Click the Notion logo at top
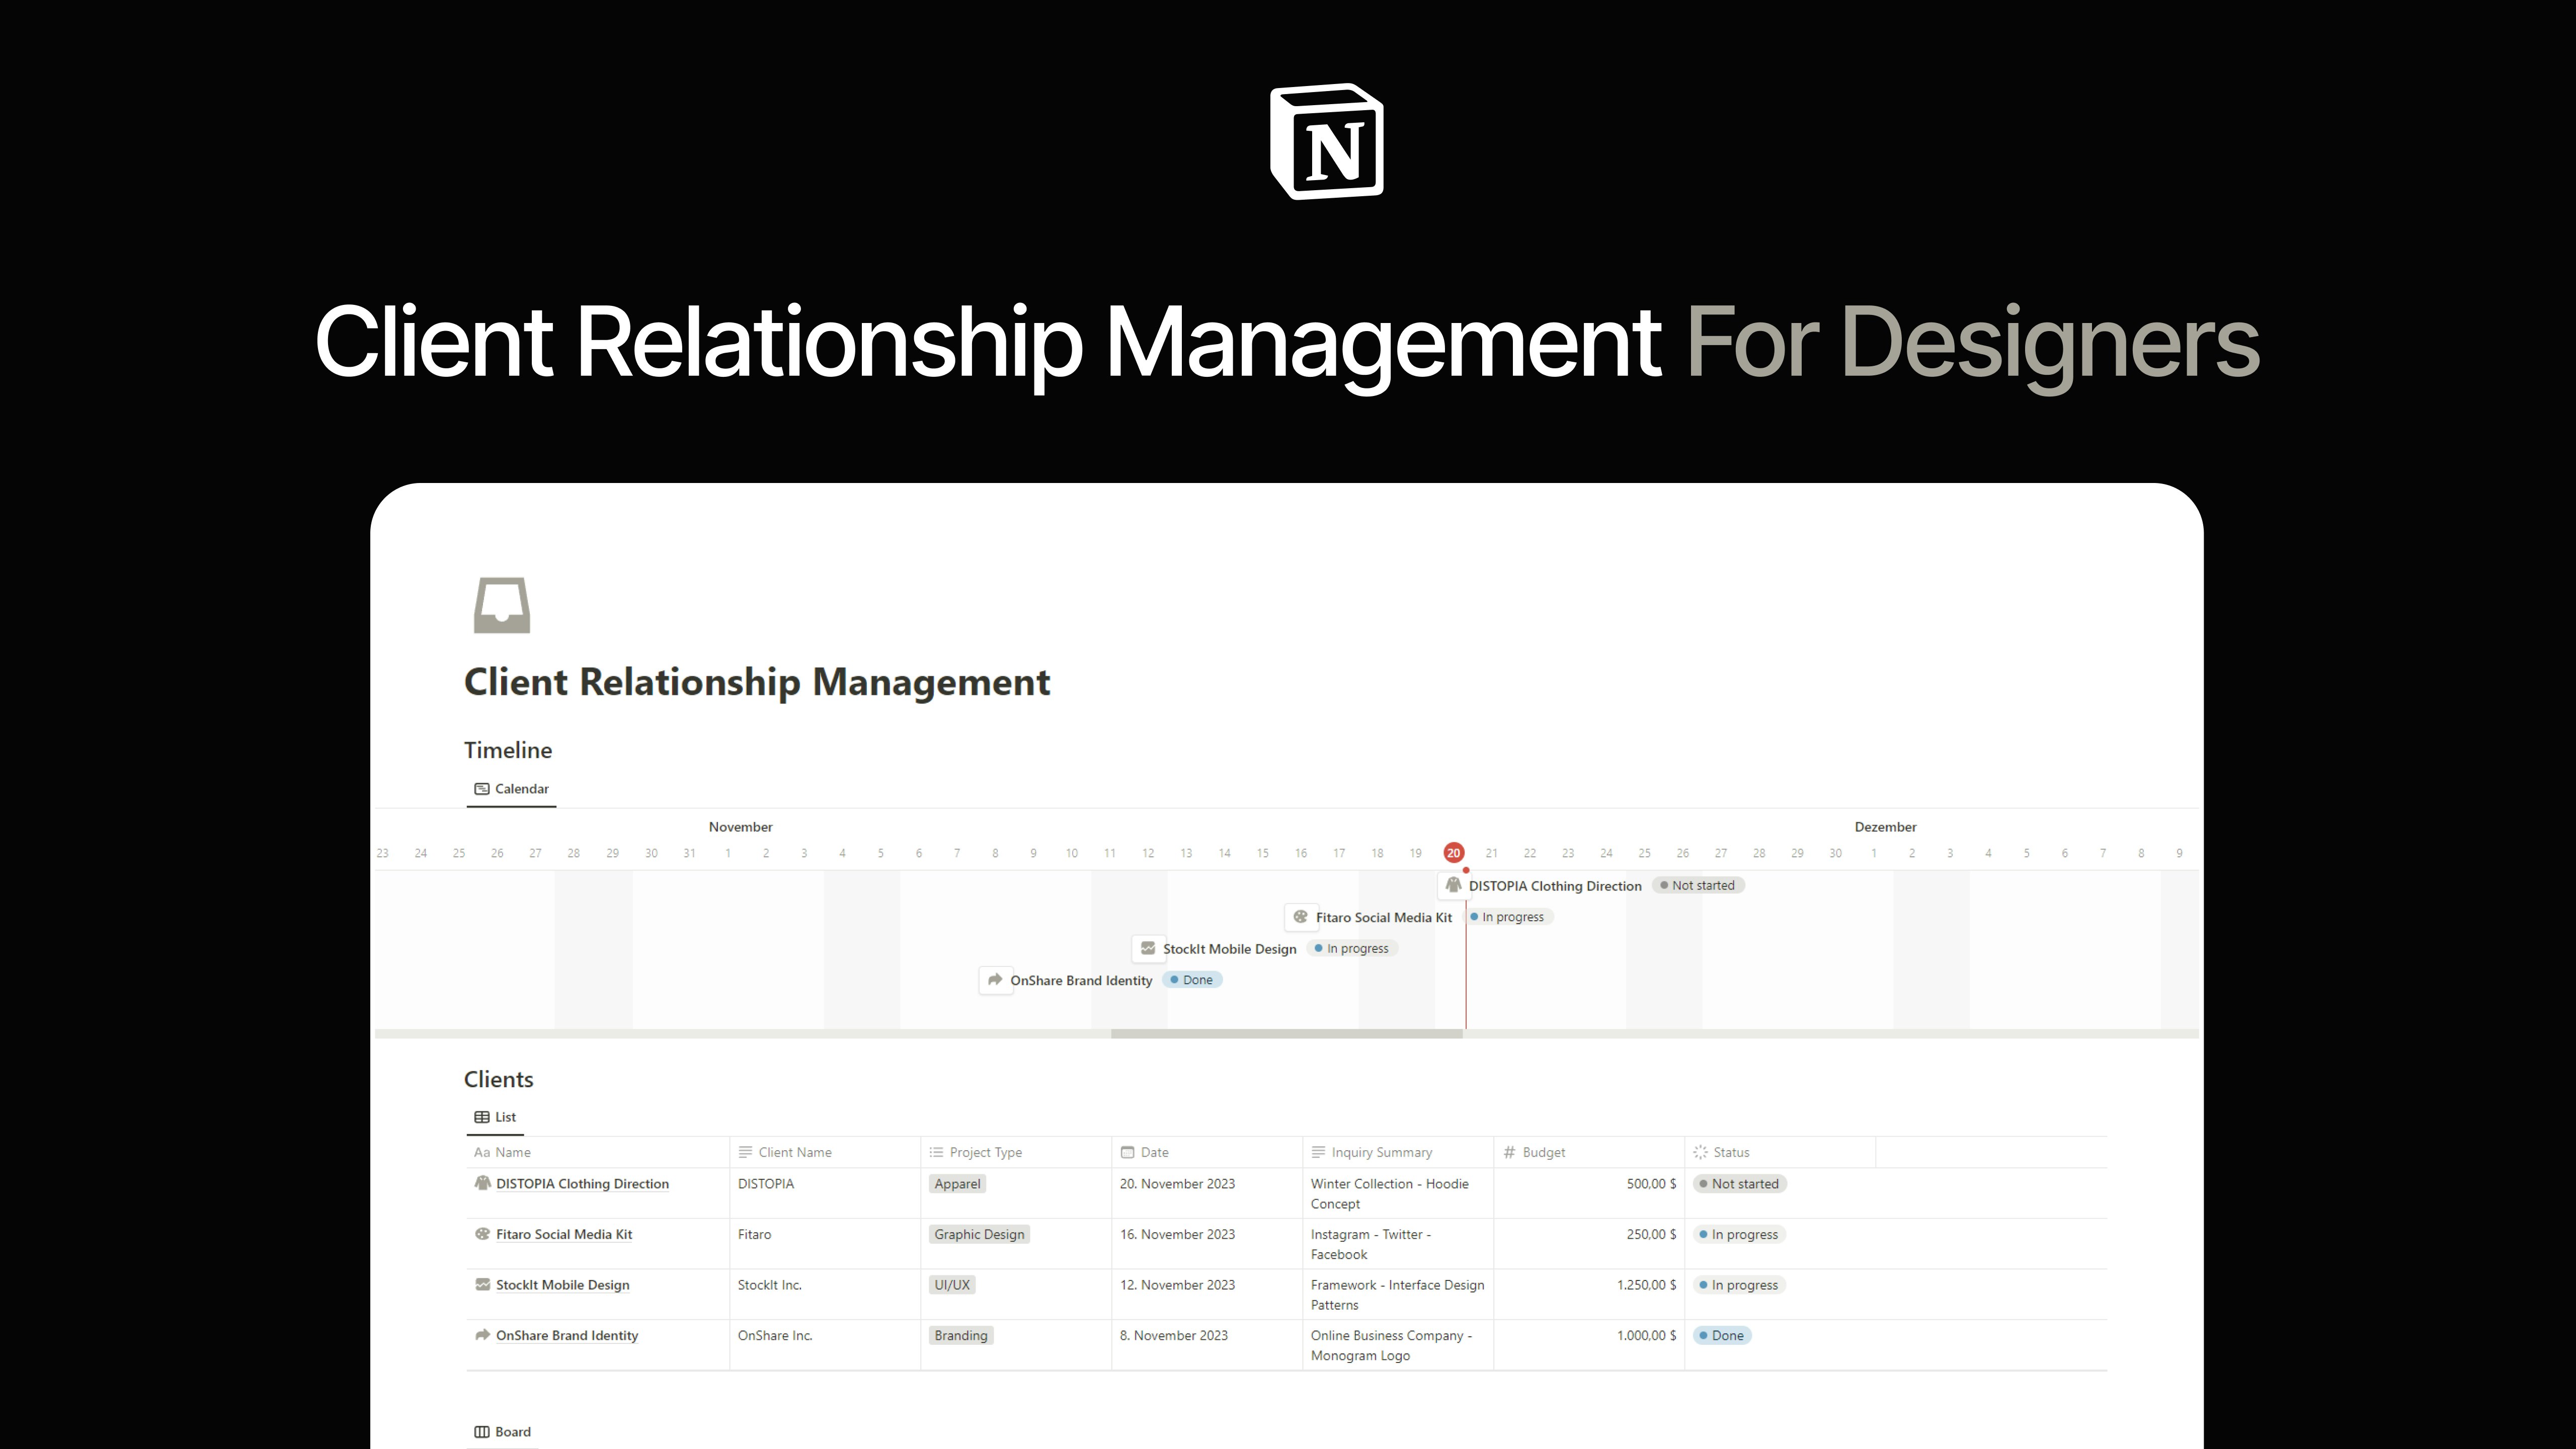Image resolution: width=2576 pixels, height=1449 pixels. tap(1327, 141)
